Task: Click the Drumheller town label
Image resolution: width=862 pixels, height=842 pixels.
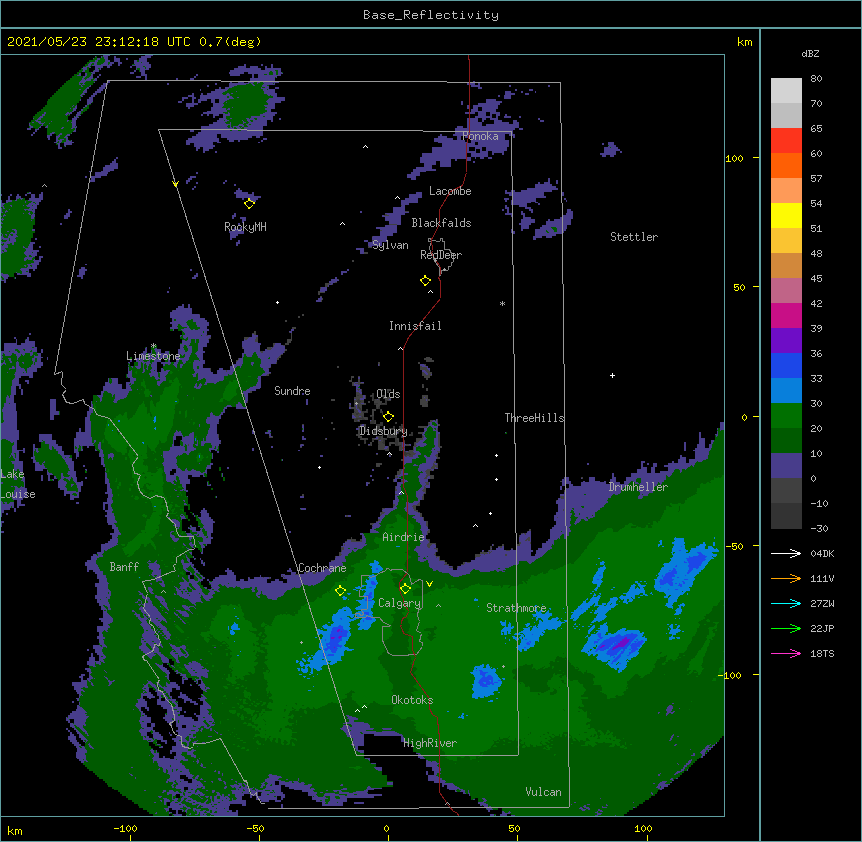Action: [638, 487]
